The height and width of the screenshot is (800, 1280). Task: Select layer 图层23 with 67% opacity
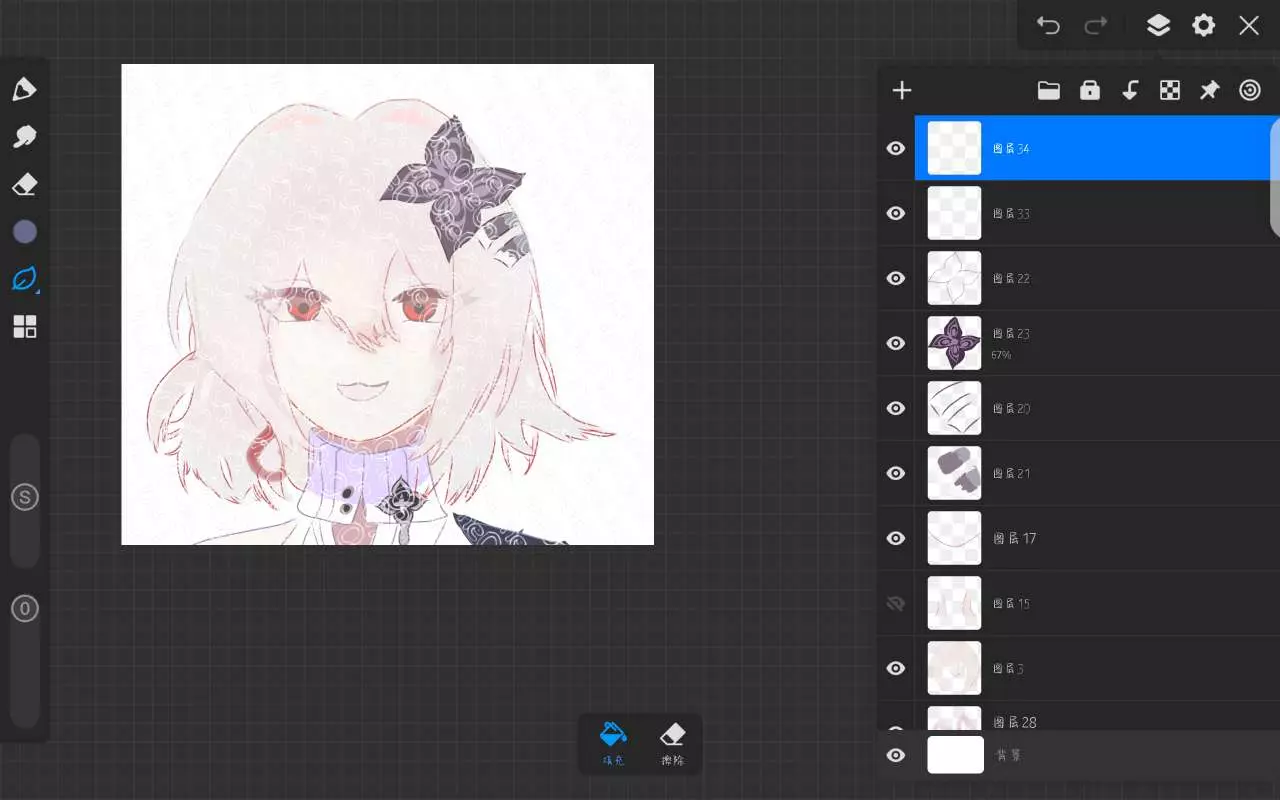tap(1100, 343)
